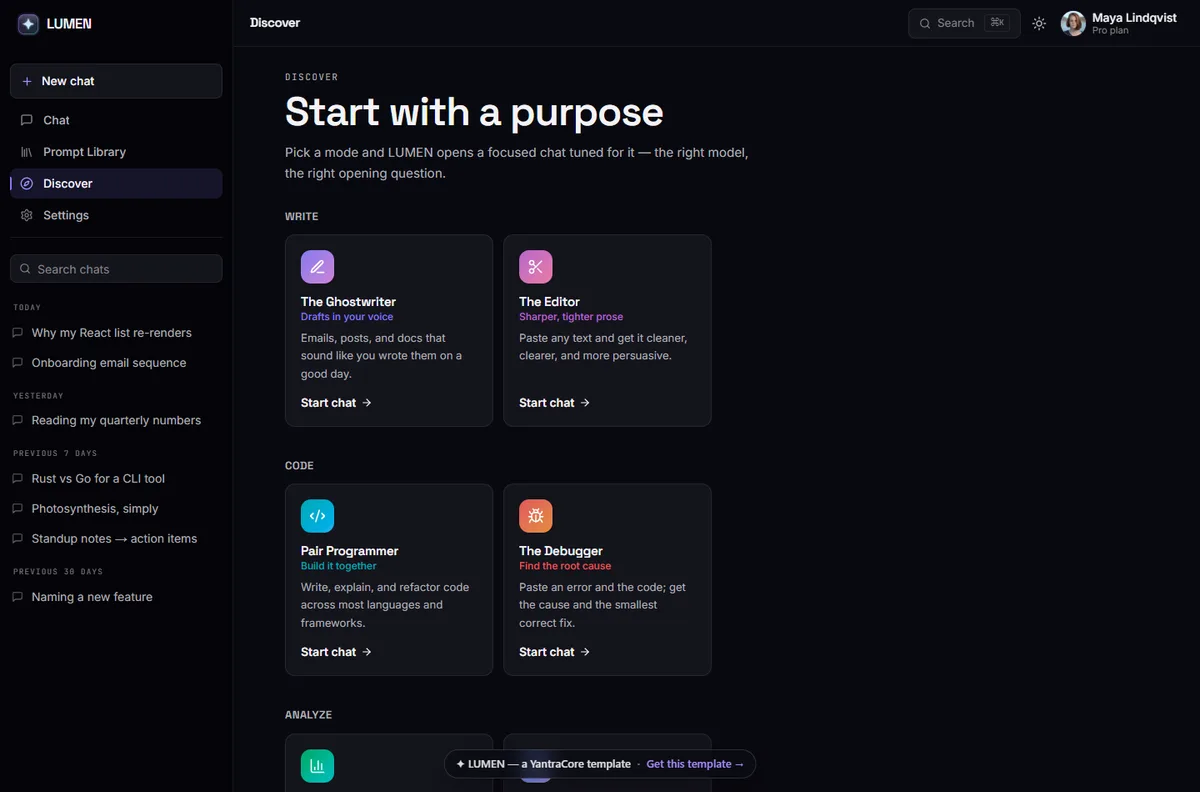Click the green bar chart icon under Analyze
This screenshot has width=1200, height=792.
317,766
